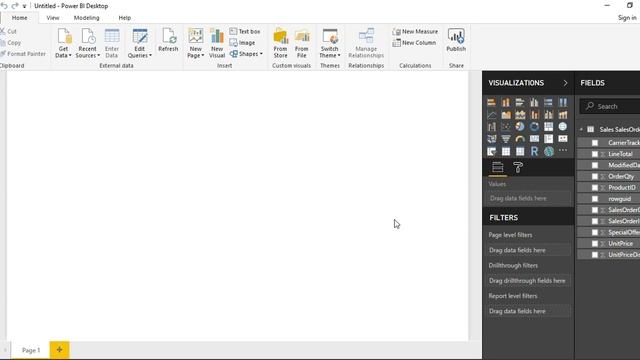Open the Format paint roller pane

click(x=518, y=167)
